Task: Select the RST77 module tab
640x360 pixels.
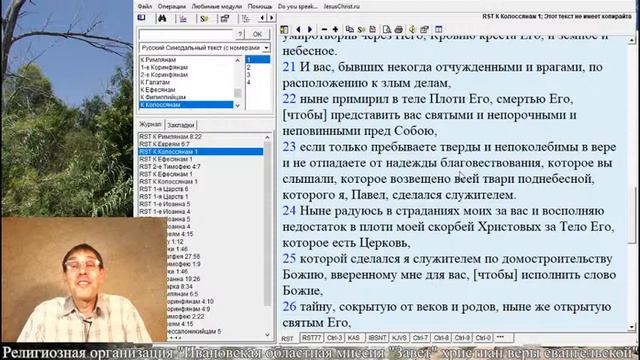Action: (x=312, y=338)
